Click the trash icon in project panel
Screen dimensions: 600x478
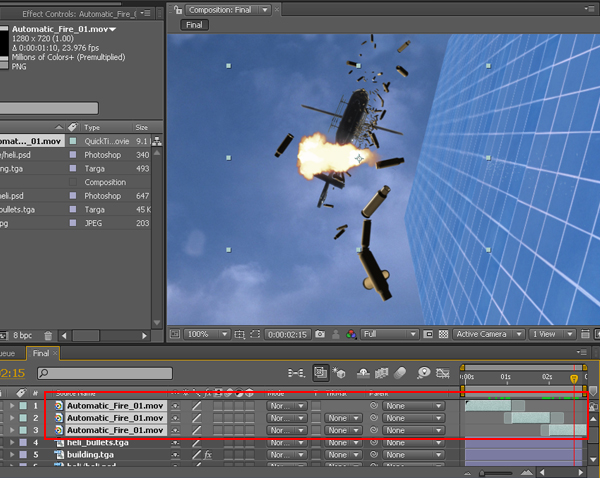[48, 336]
